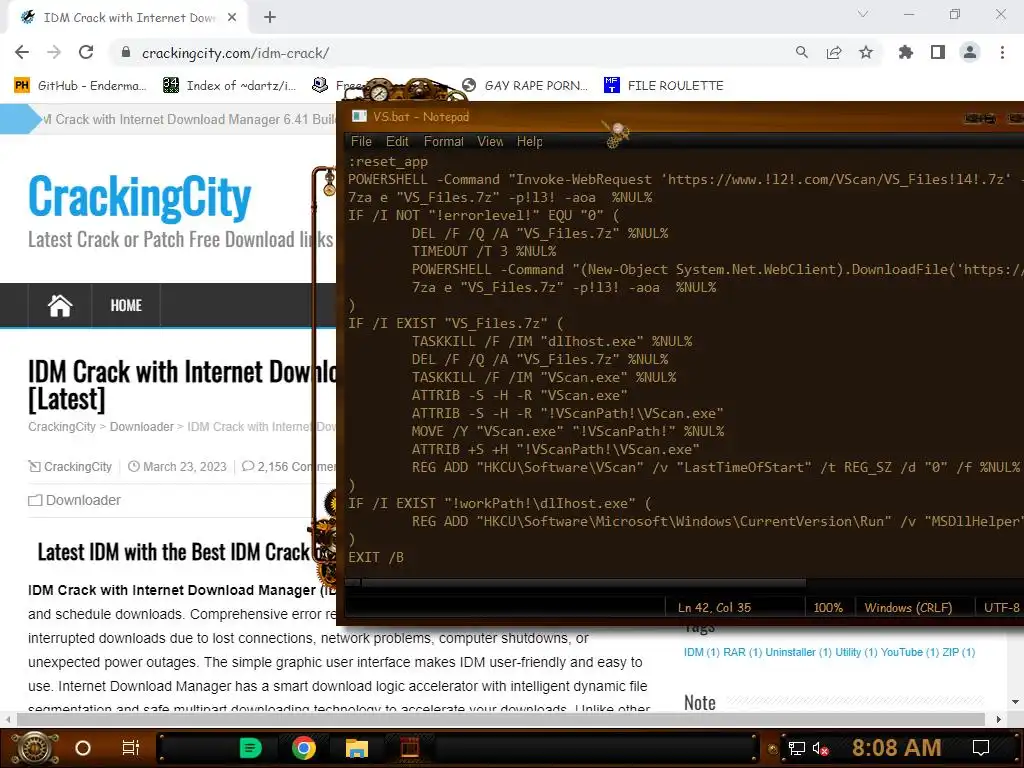Select the RAR (1) tag

pyautogui.click(x=743, y=652)
